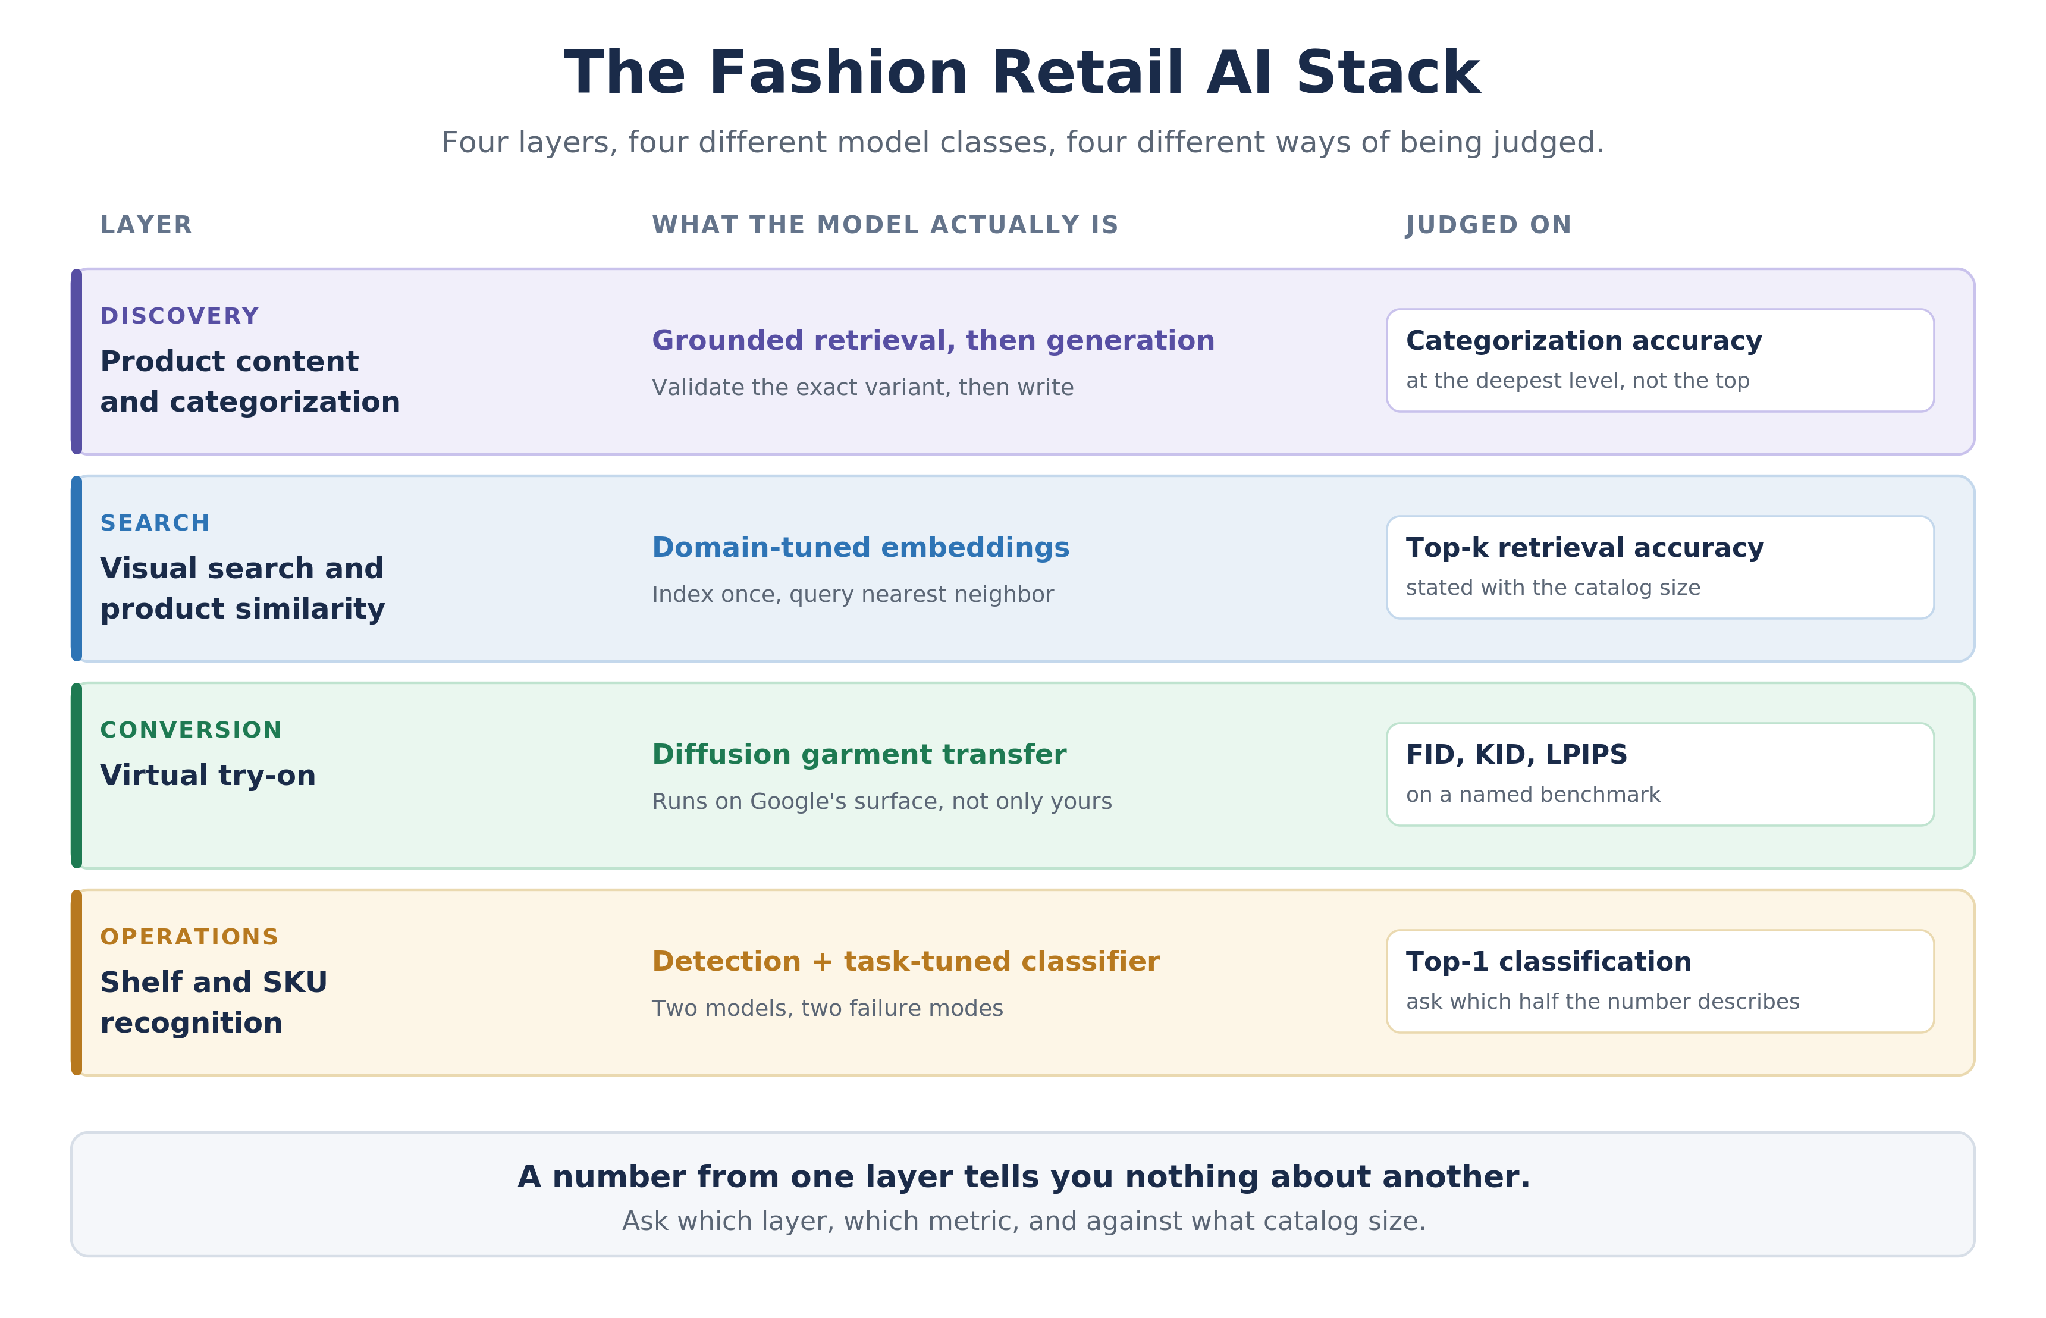Click 'Ask which layer, which metric' footer line
Viewport: 2046px width, 1318px height.
(1023, 1221)
